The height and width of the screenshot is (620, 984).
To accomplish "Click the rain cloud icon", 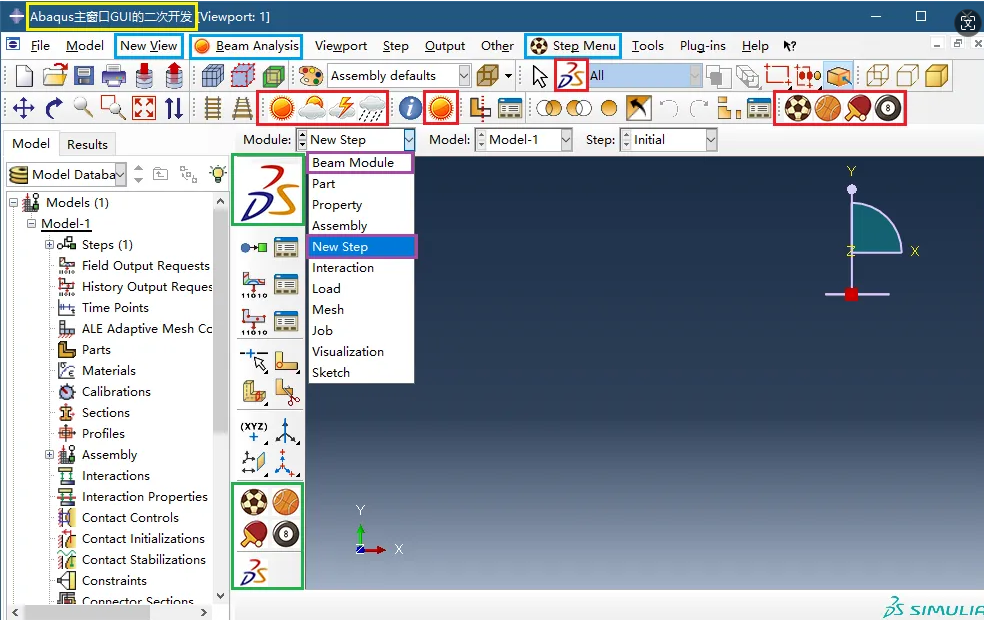I will pyautogui.click(x=372, y=108).
